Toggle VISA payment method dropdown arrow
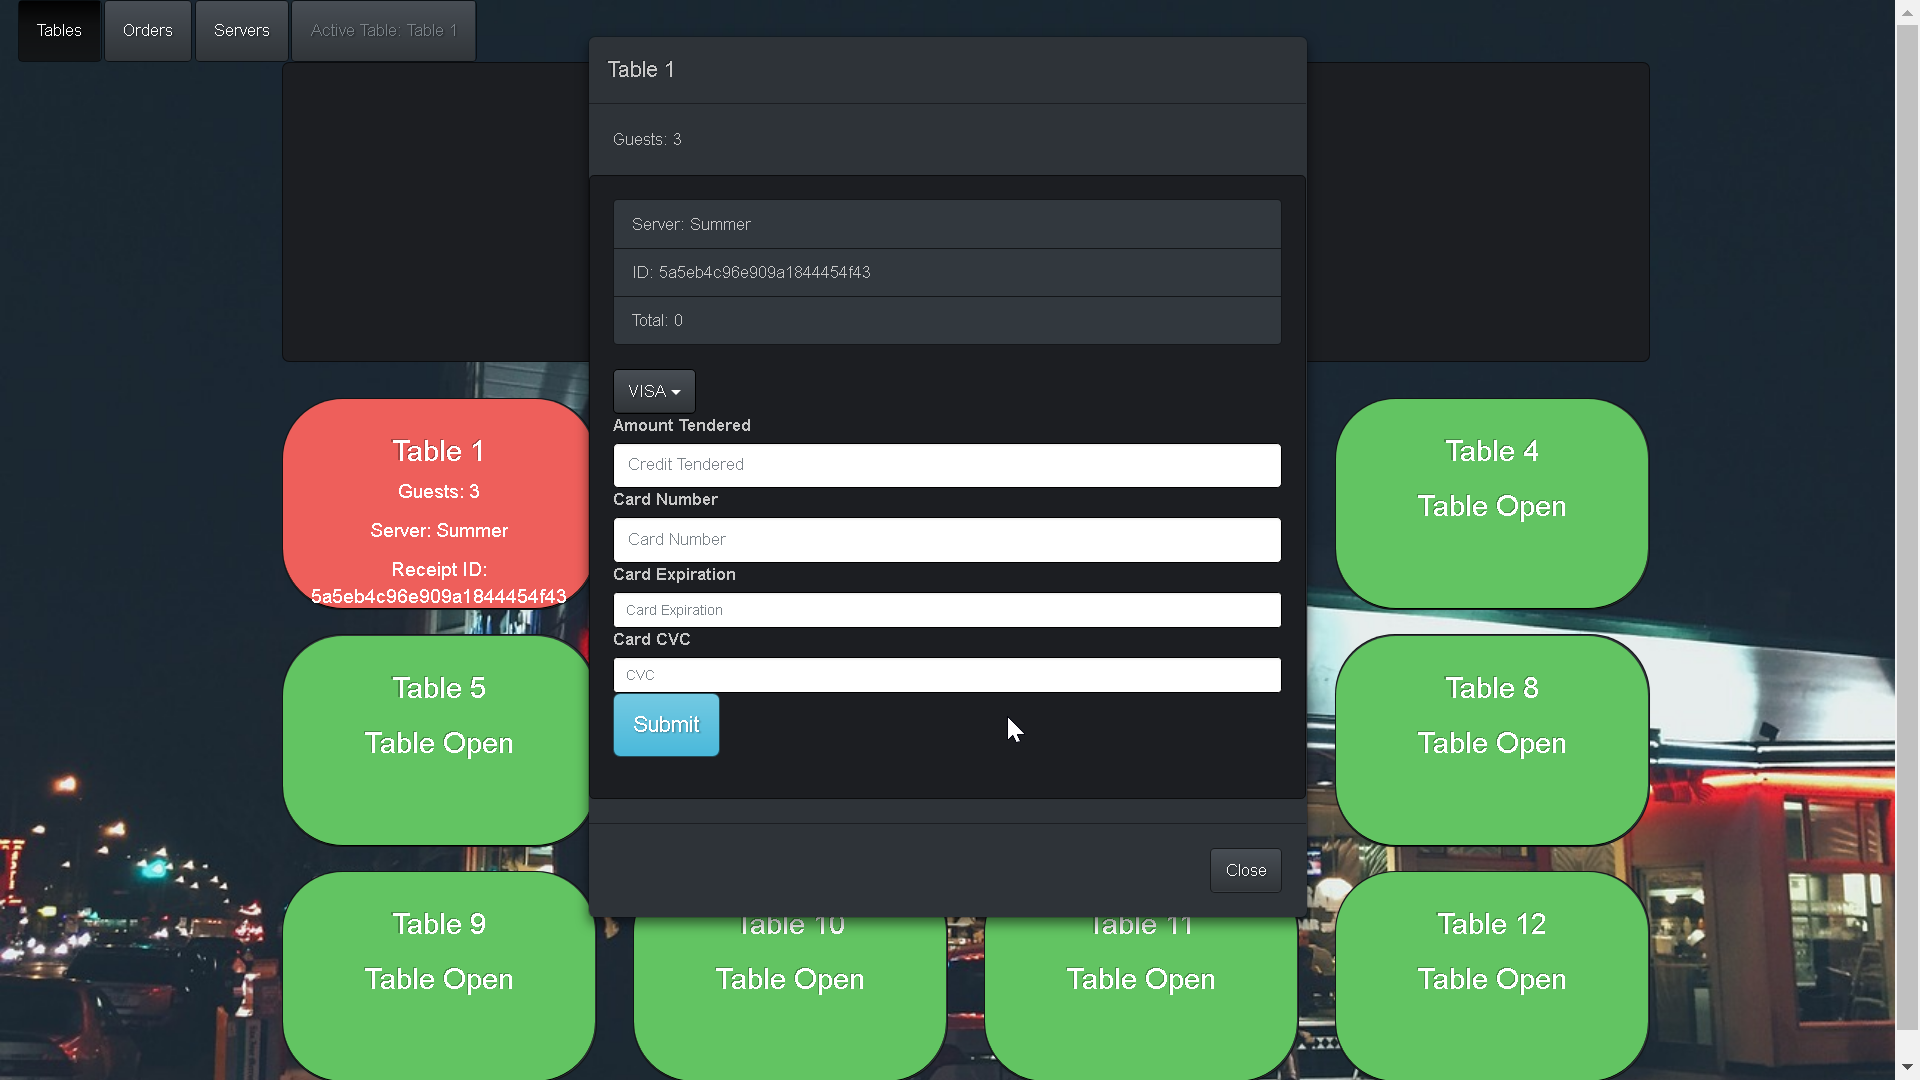Image resolution: width=1920 pixels, height=1080 pixels. tap(676, 392)
